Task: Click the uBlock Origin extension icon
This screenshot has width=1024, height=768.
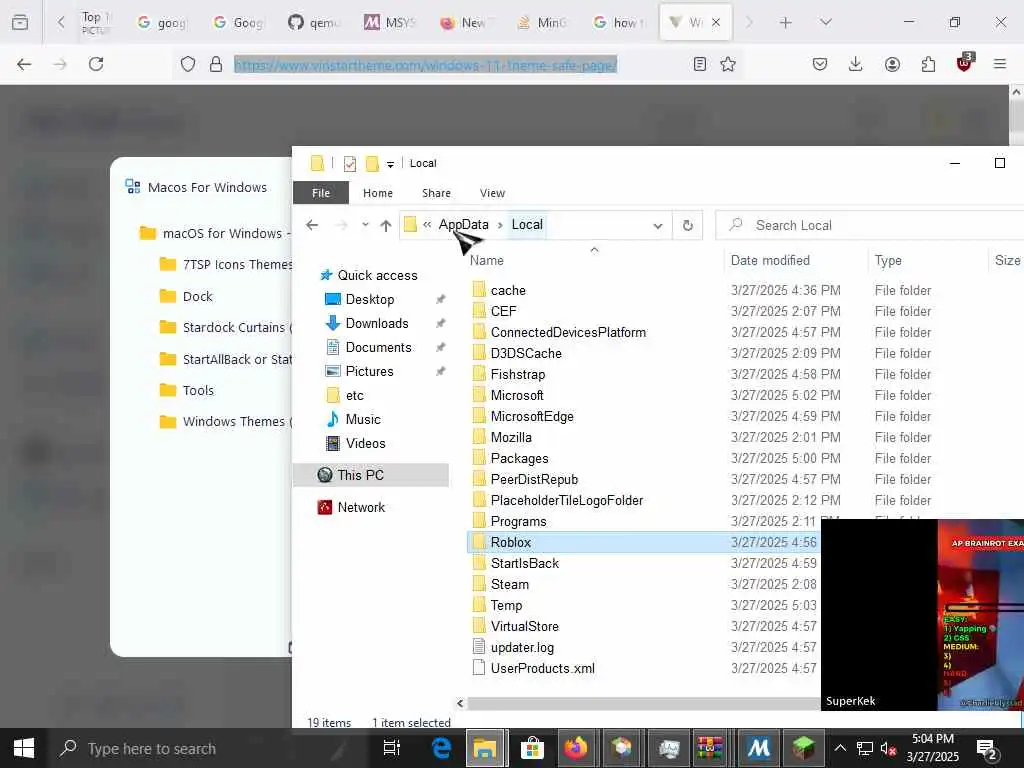Action: coord(965,63)
